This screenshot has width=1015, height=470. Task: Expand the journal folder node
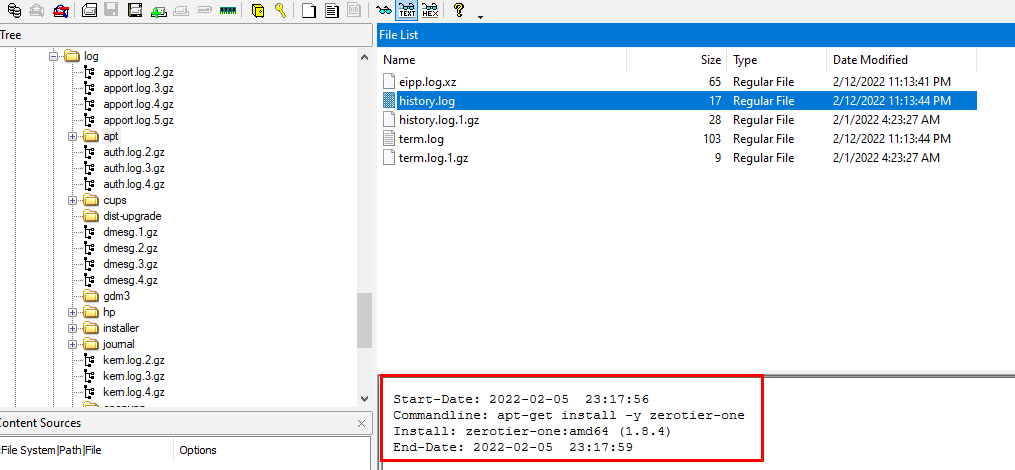[x=72, y=344]
